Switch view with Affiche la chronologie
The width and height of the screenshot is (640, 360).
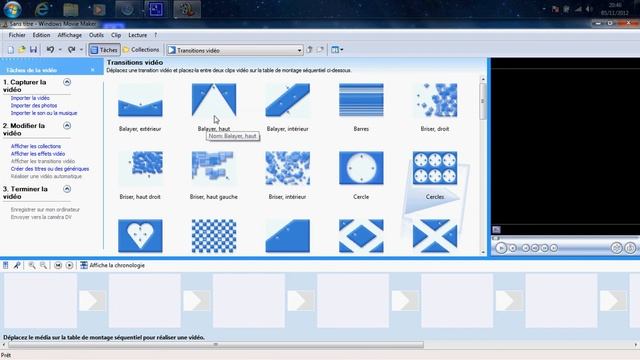click(x=112, y=265)
